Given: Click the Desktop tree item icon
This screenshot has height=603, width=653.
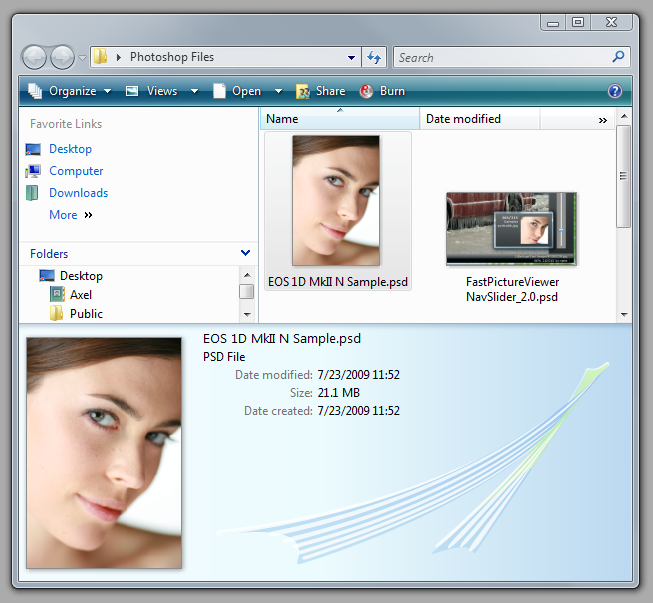Looking at the screenshot, I should coord(47,275).
